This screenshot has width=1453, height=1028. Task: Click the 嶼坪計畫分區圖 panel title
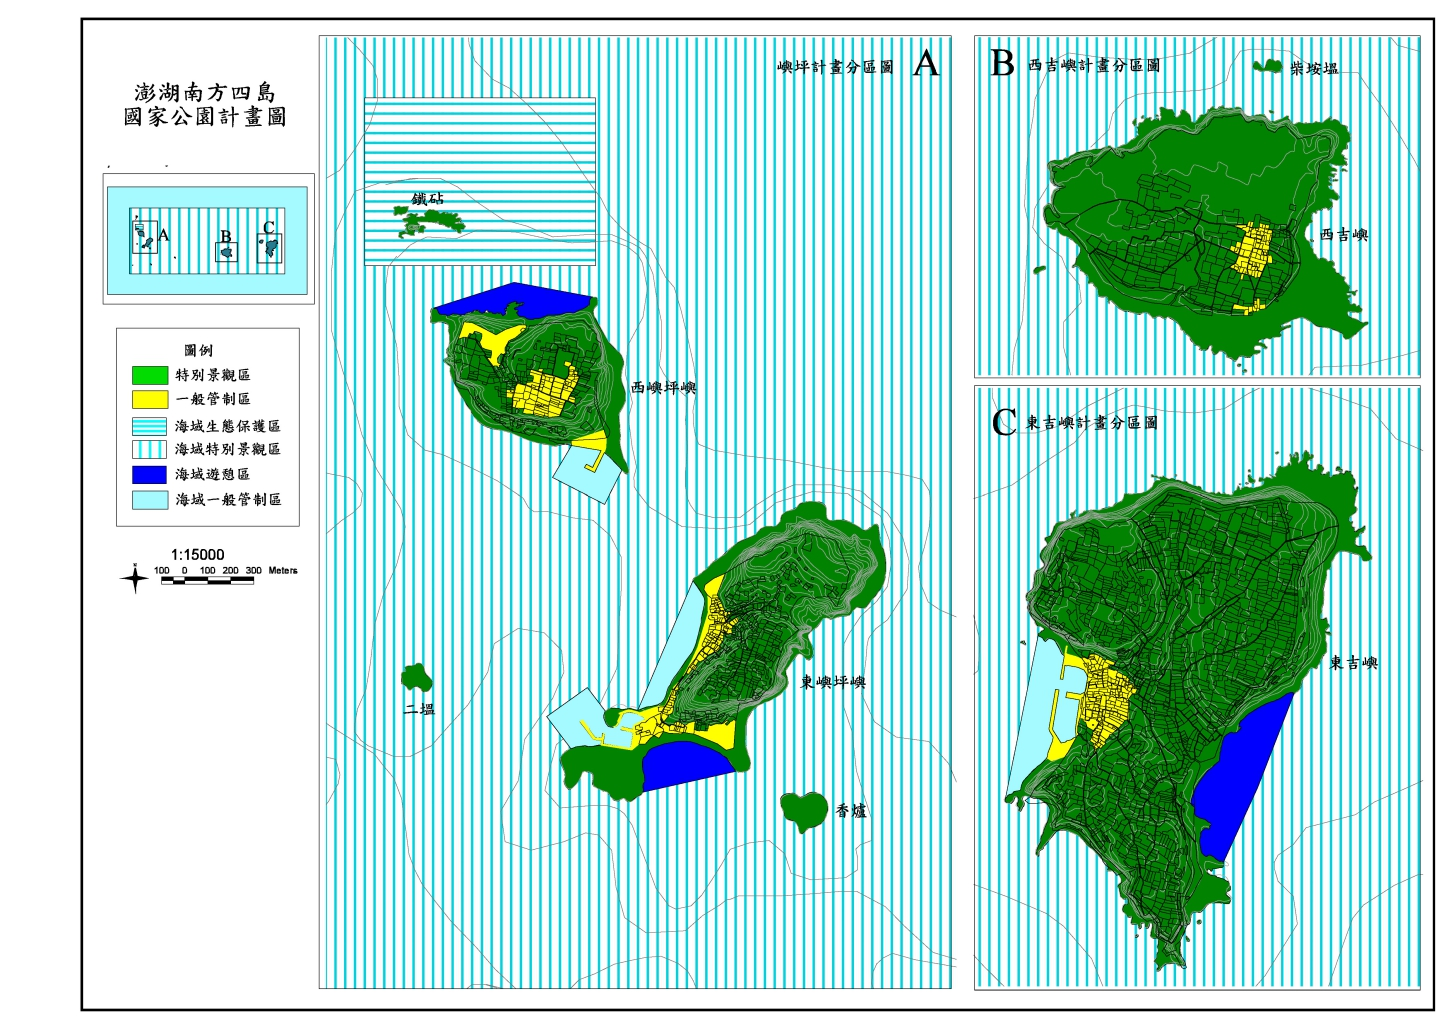(x=836, y=67)
